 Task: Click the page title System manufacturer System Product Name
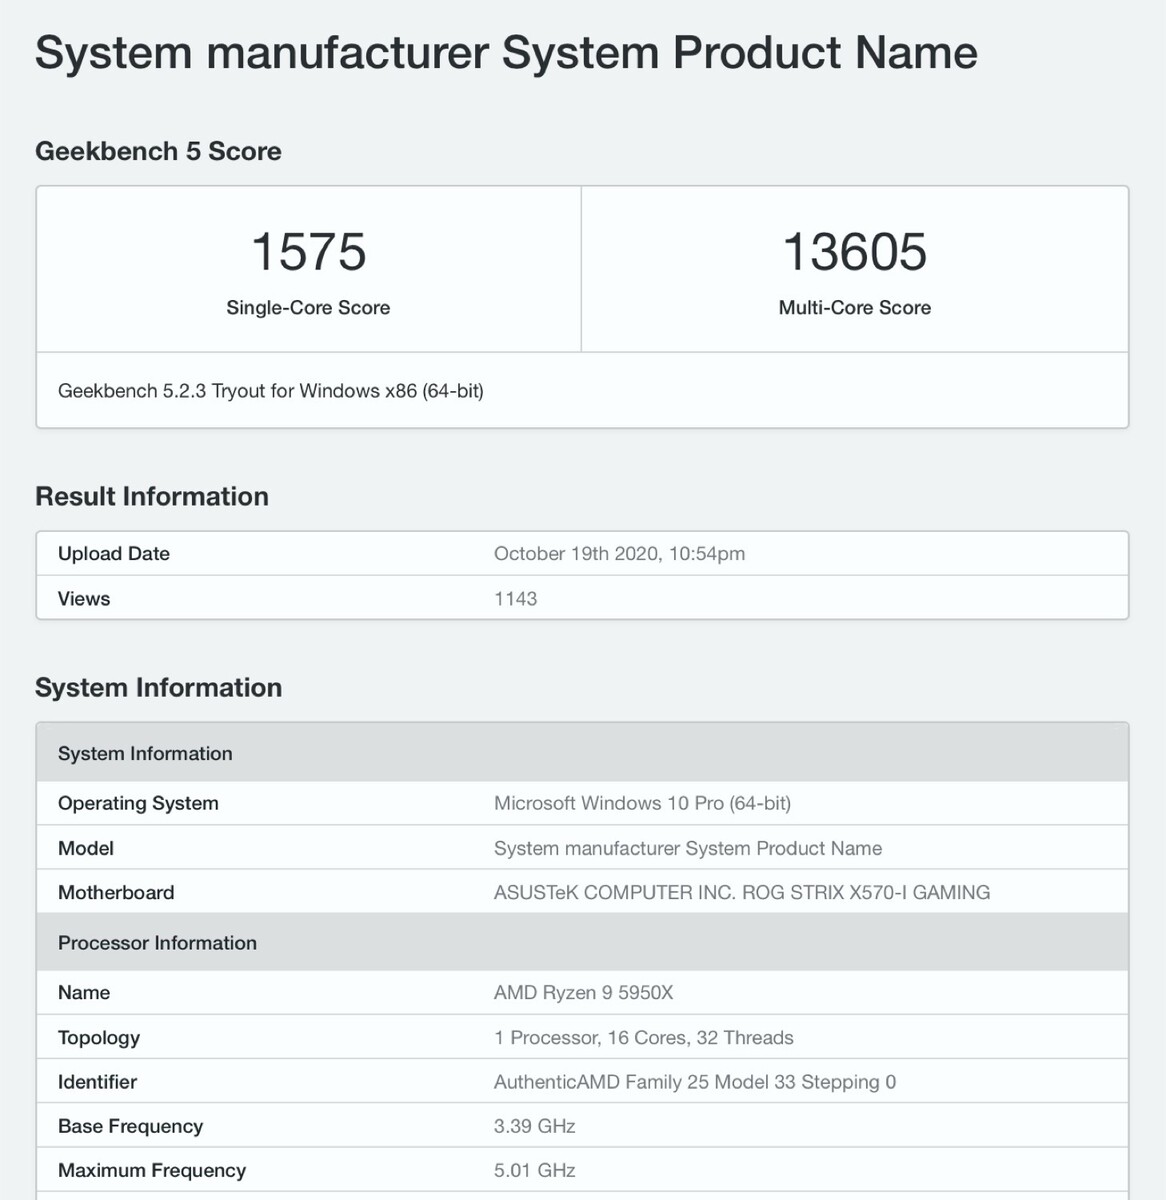(506, 53)
